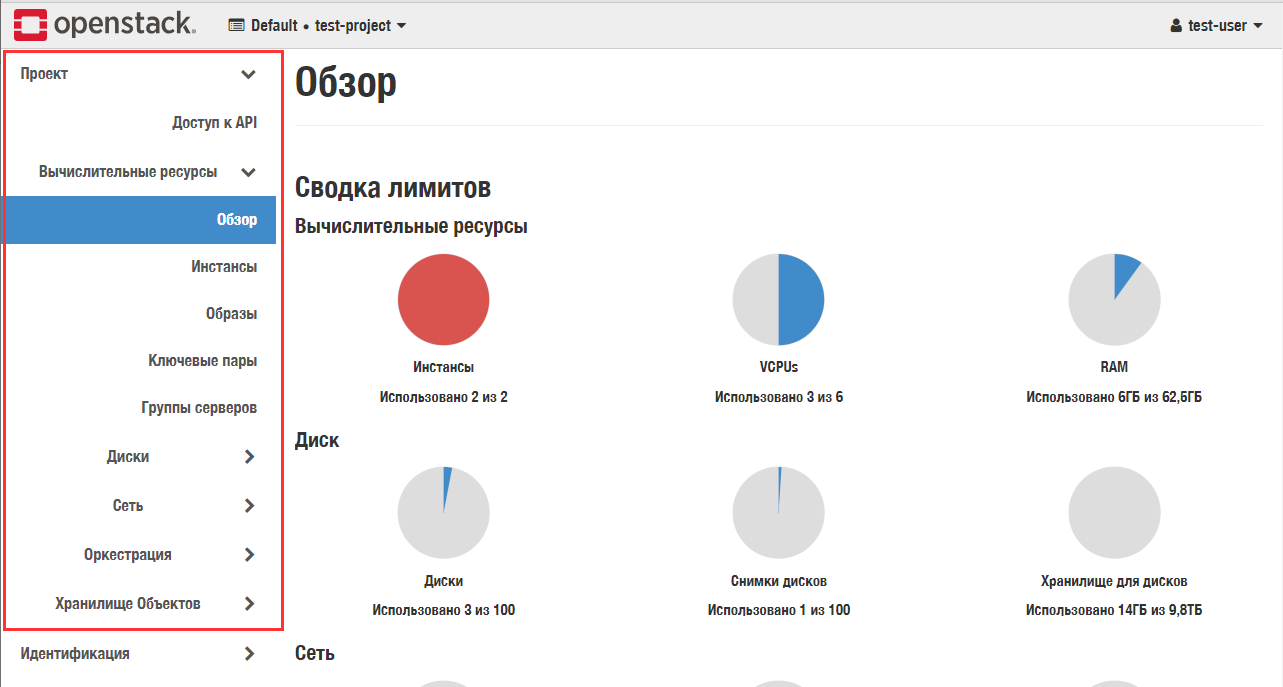
Task: Open Доступ к API page
Action: click(x=214, y=122)
